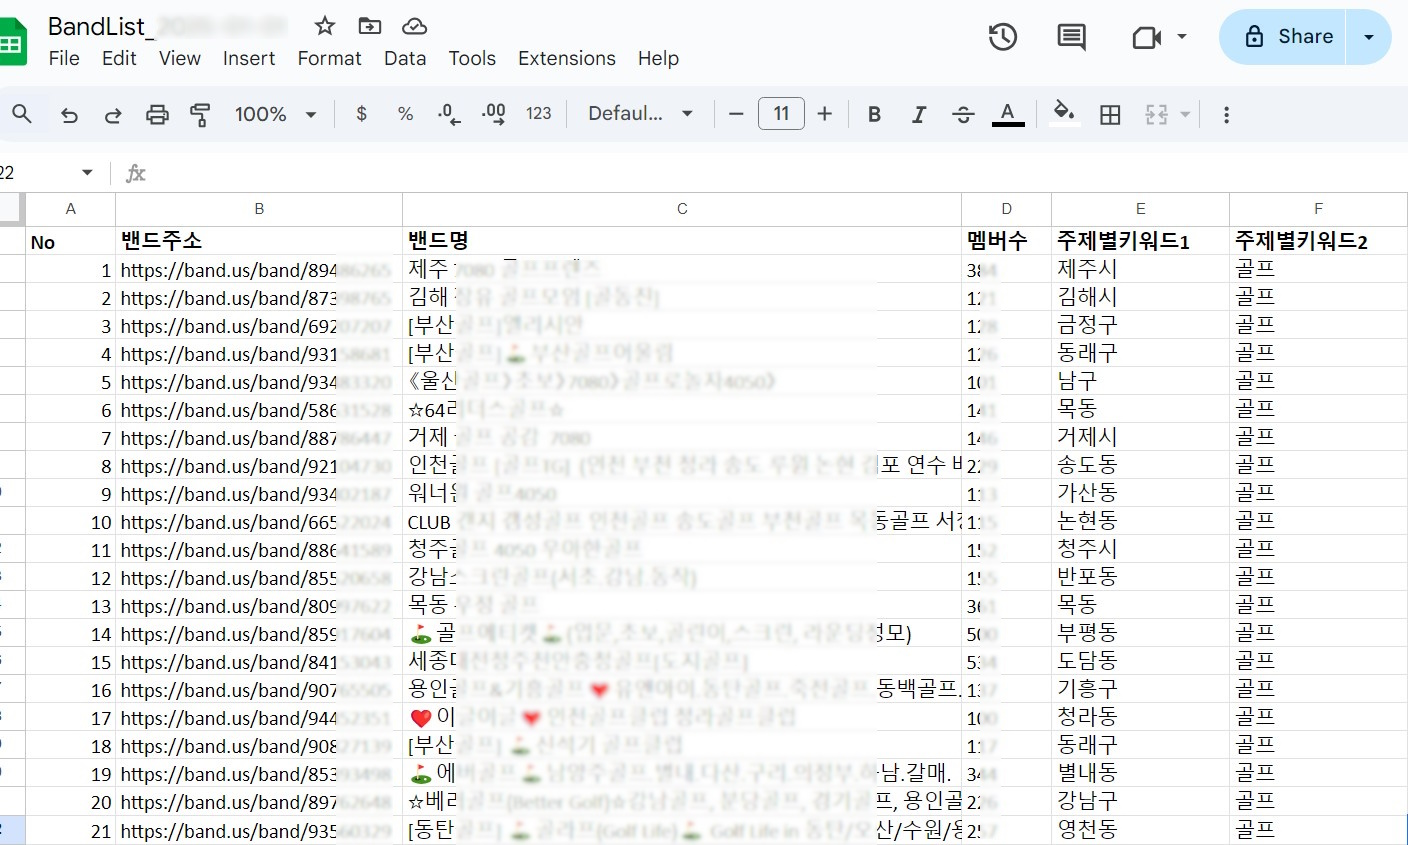Open the Extensions menu
This screenshot has width=1408, height=845.
[566, 59]
